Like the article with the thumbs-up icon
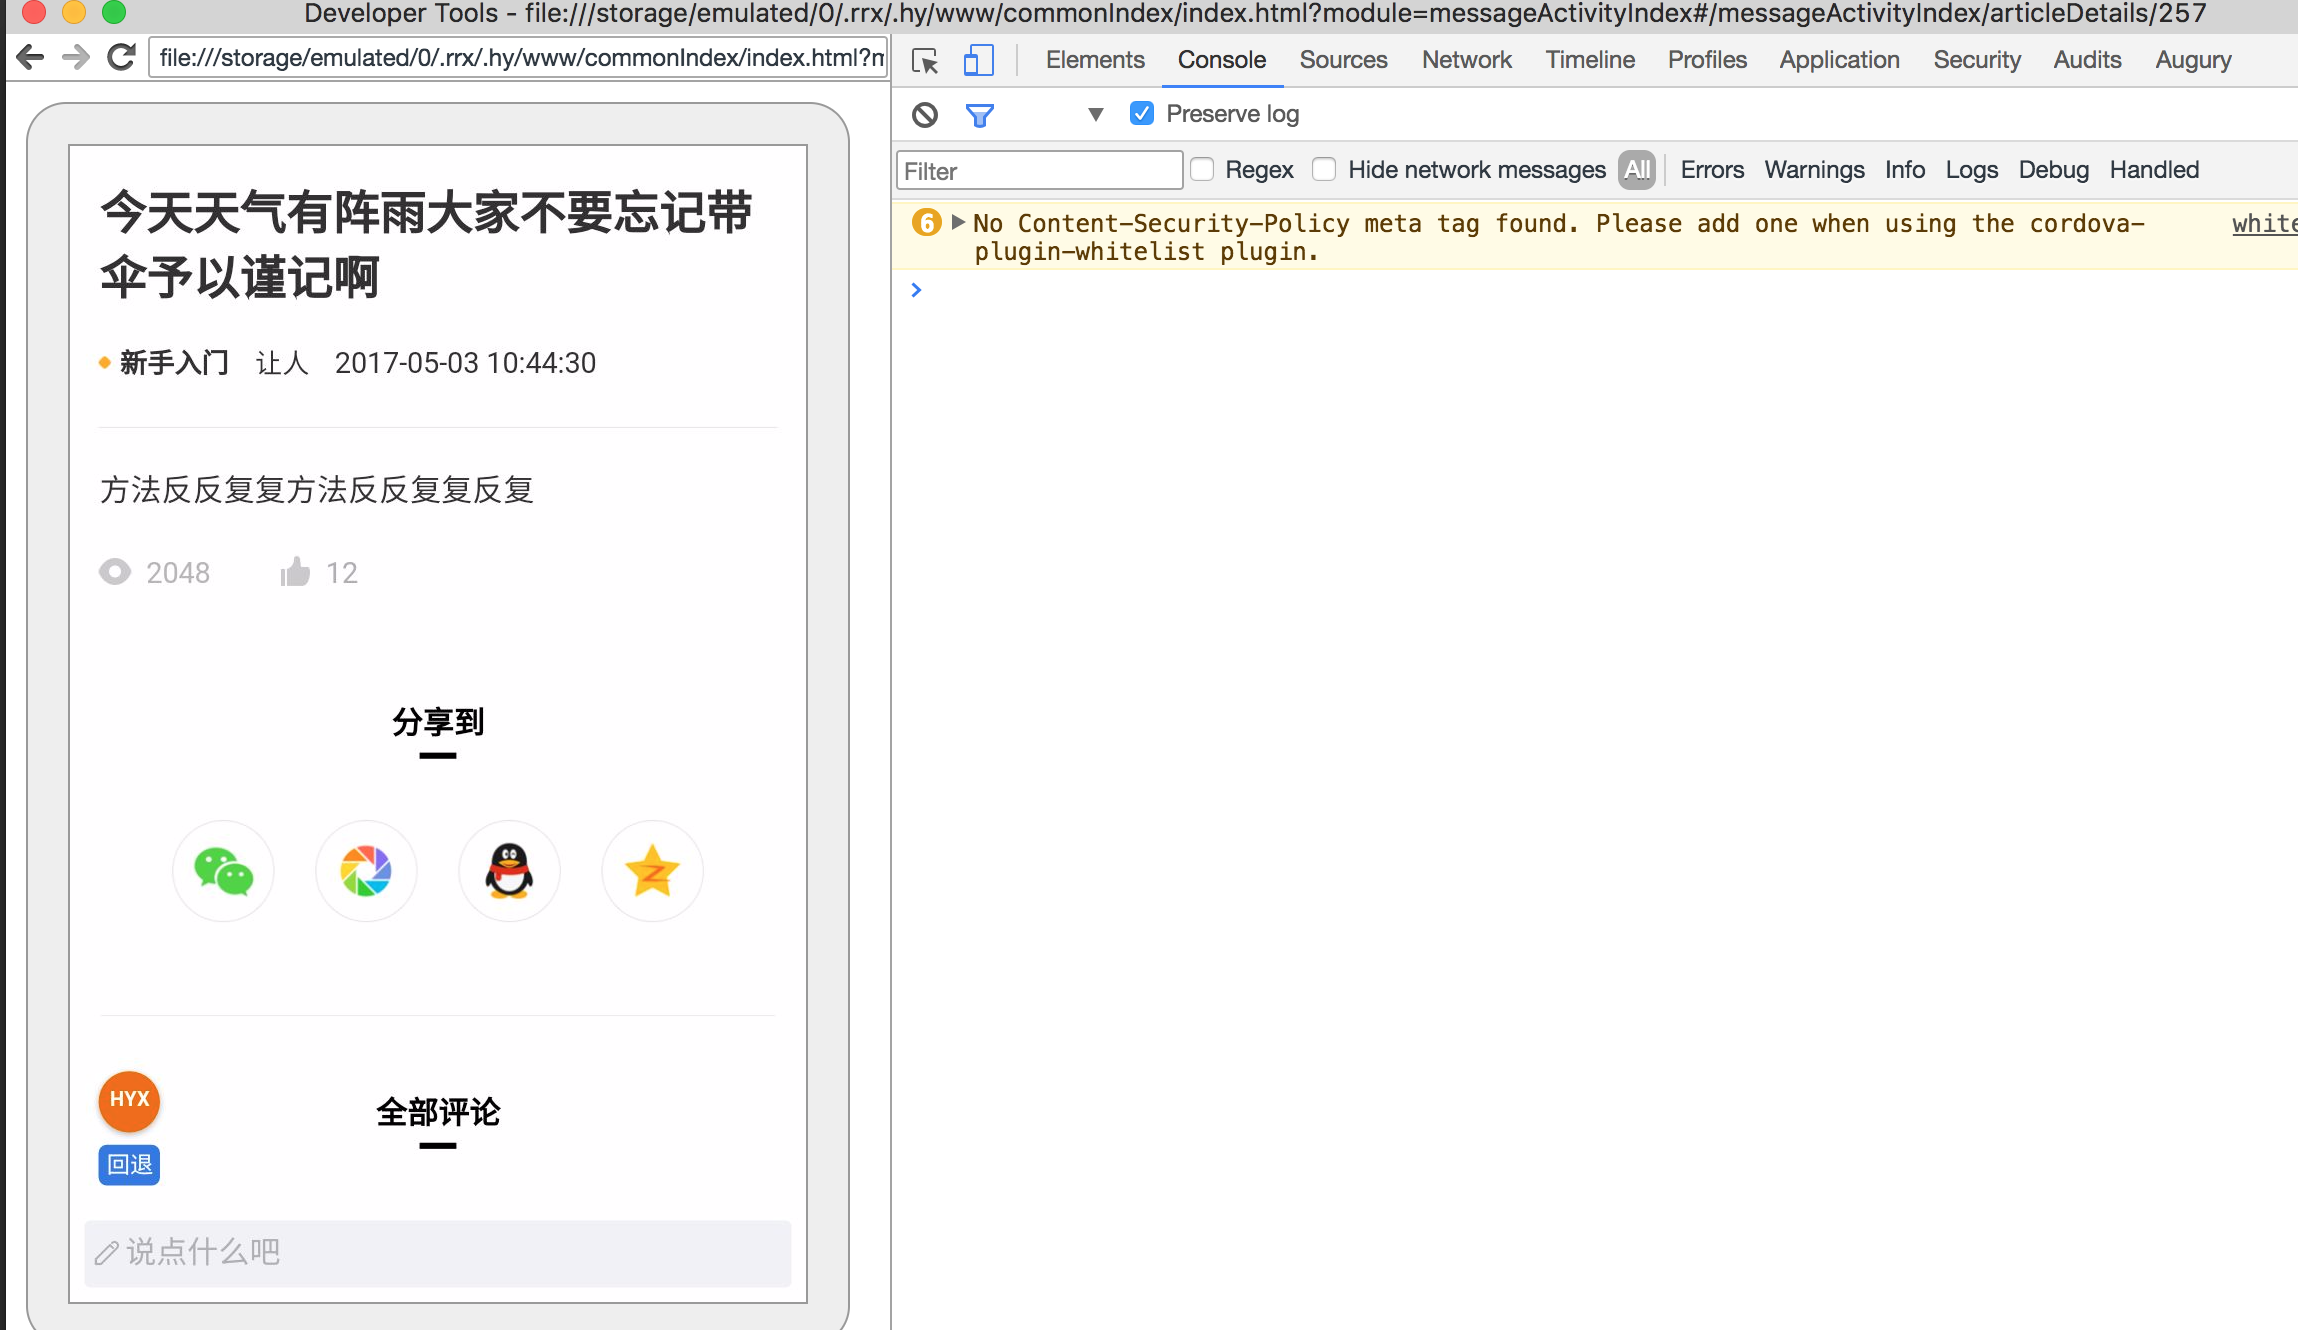The width and height of the screenshot is (2298, 1330). (295, 572)
